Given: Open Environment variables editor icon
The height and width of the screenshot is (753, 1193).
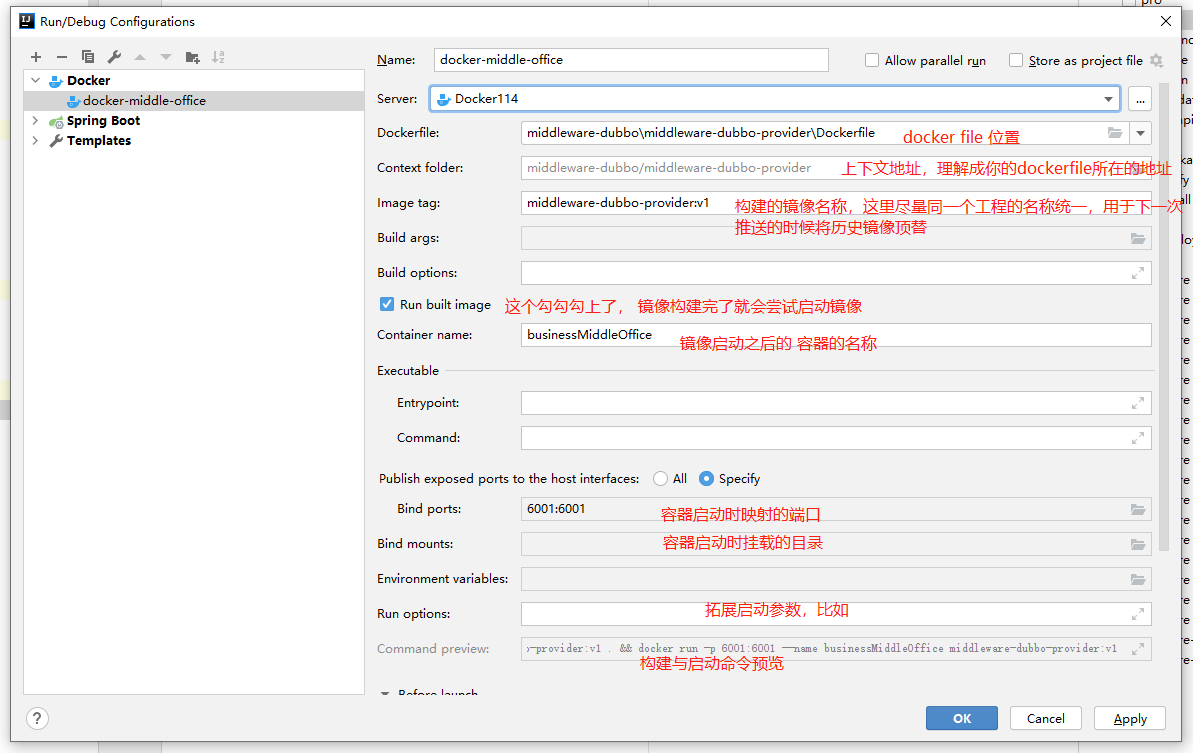Looking at the screenshot, I should click(1137, 580).
